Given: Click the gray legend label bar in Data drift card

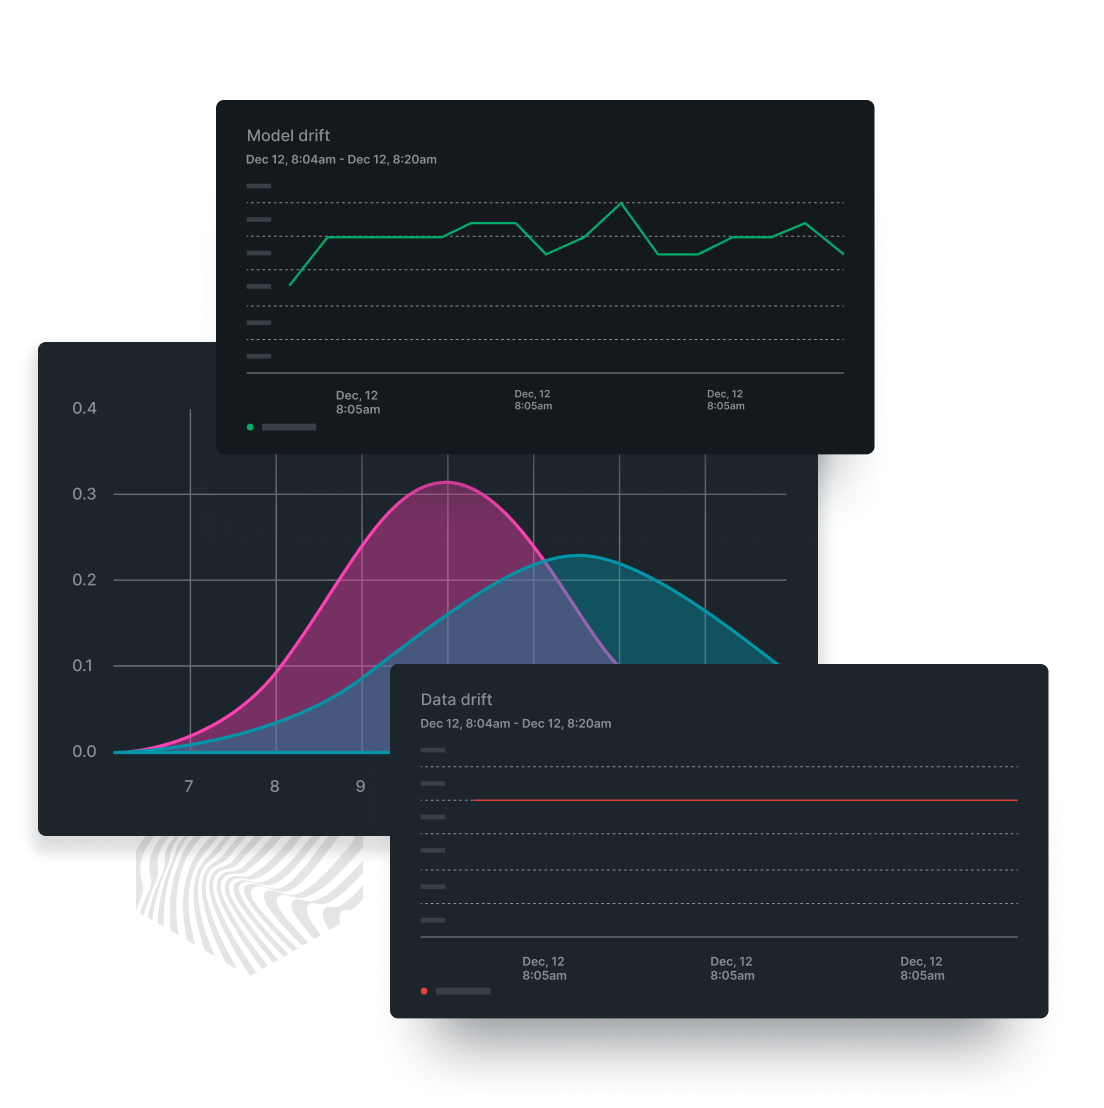Looking at the screenshot, I should (x=463, y=991).
